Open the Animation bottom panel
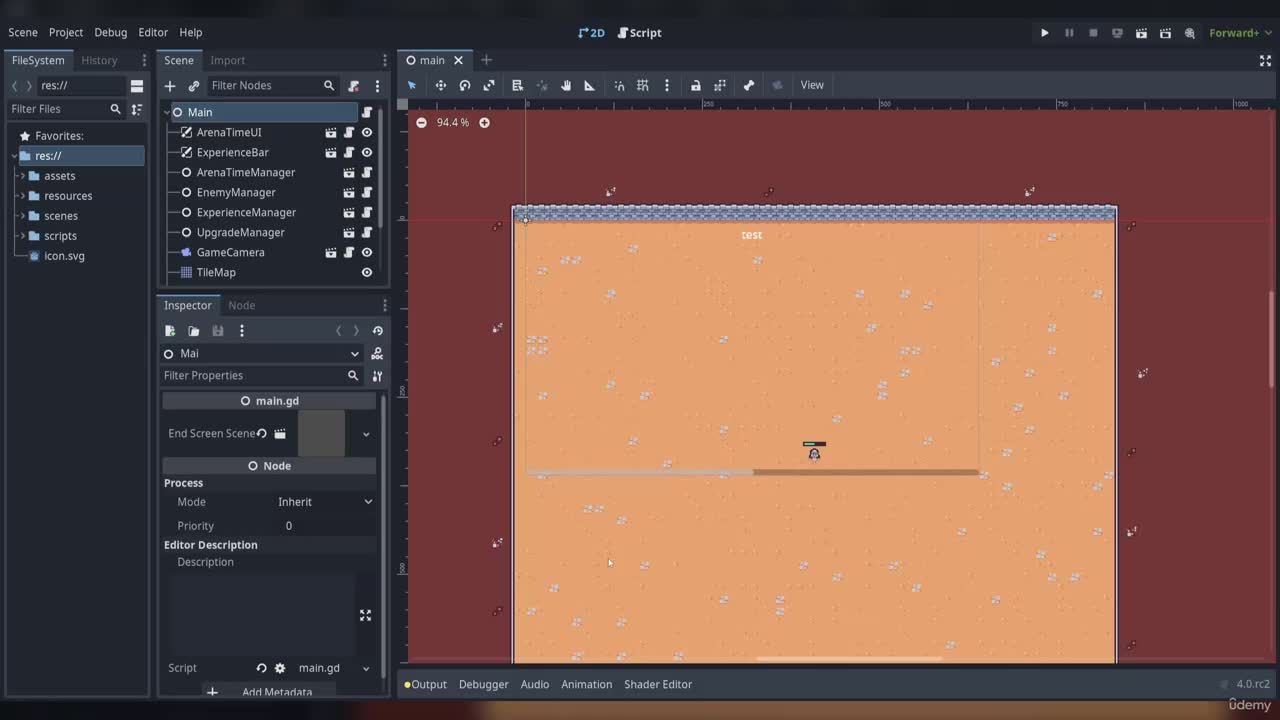 coord(586,684)
